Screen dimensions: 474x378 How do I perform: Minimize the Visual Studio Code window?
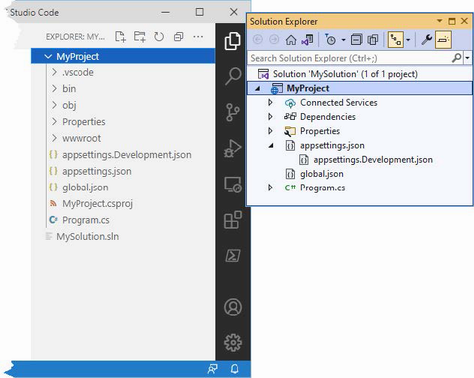[165, 12]
